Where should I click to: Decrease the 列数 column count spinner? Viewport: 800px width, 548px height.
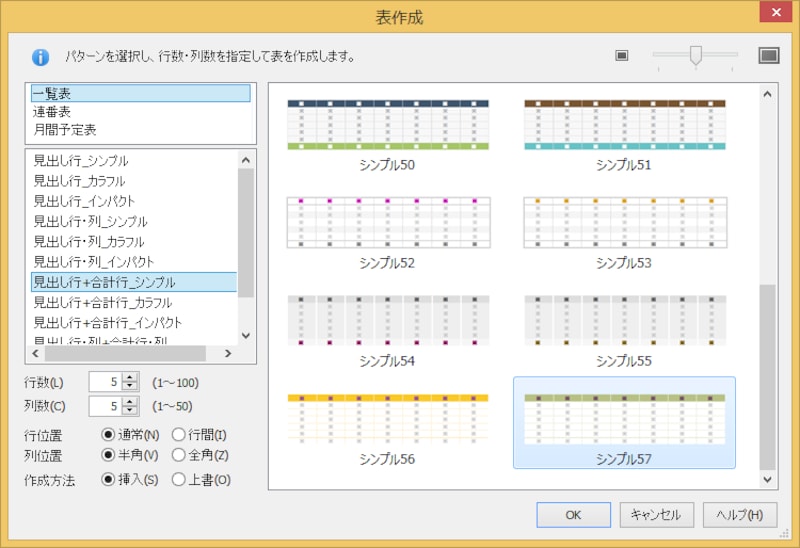pos(129,410)
